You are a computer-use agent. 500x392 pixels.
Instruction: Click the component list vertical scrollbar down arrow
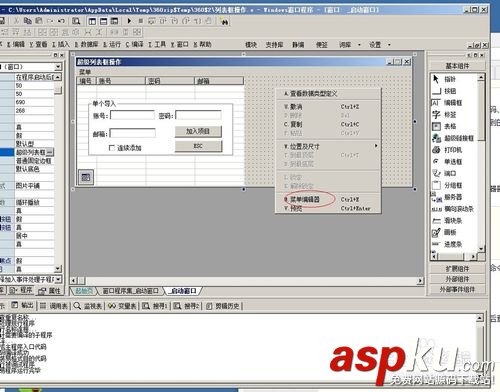click(x=481, y=249)
